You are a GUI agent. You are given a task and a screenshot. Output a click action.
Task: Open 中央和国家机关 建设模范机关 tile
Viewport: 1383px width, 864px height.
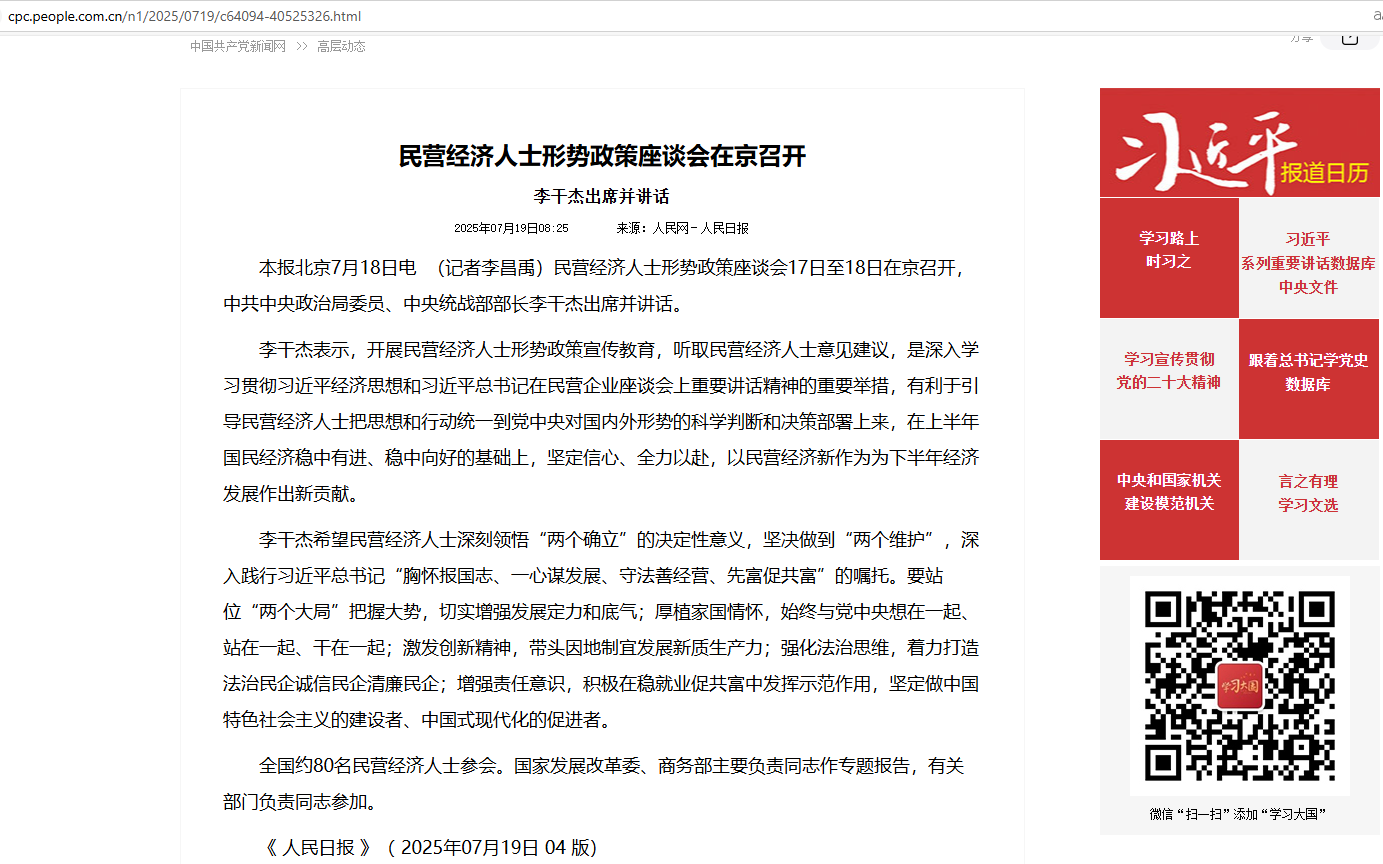tap(1169, 500)
